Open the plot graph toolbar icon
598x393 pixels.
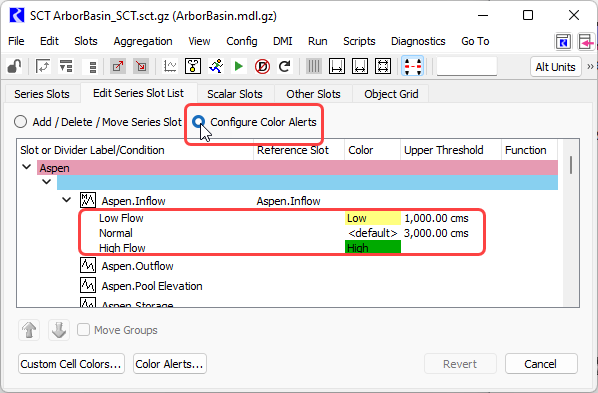tap(170, 67)
